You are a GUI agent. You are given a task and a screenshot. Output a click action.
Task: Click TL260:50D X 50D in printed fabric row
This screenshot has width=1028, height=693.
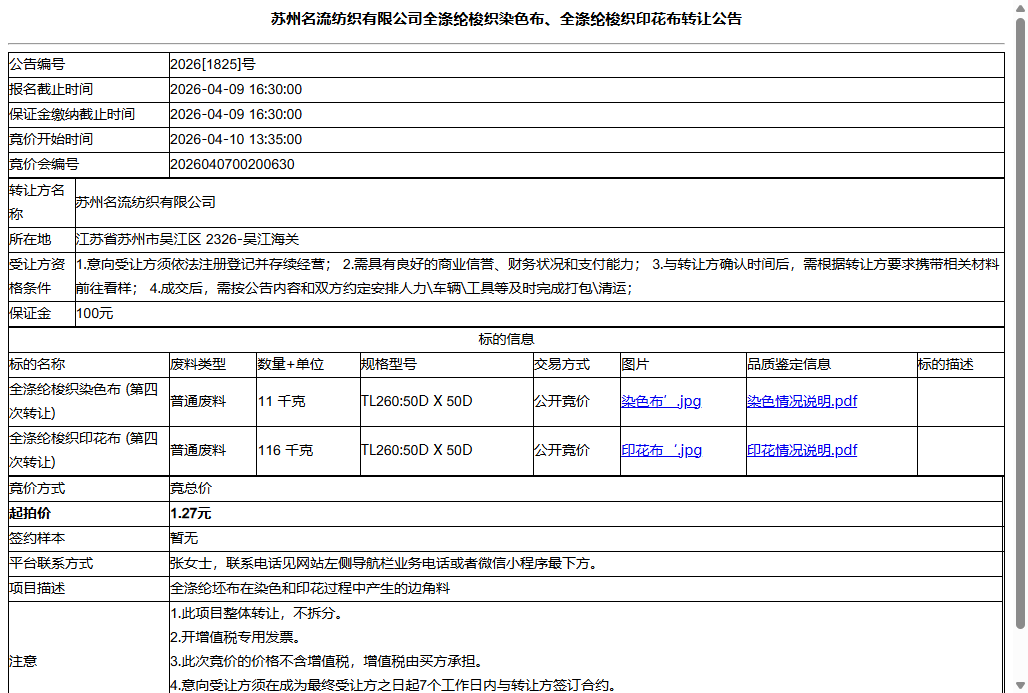pyautogui.click(x=416, y=450)
